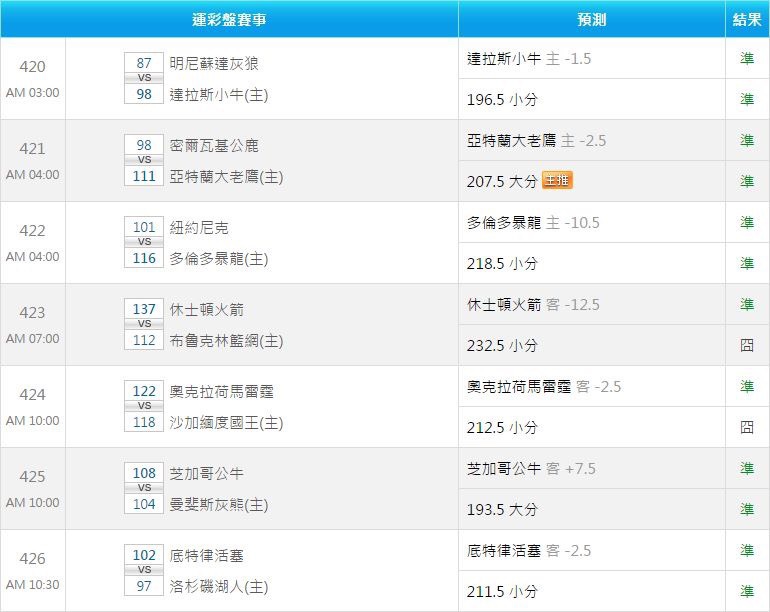Select the 218.5 小分 prediction
This screenshot has height=612, width=770.
502,263
